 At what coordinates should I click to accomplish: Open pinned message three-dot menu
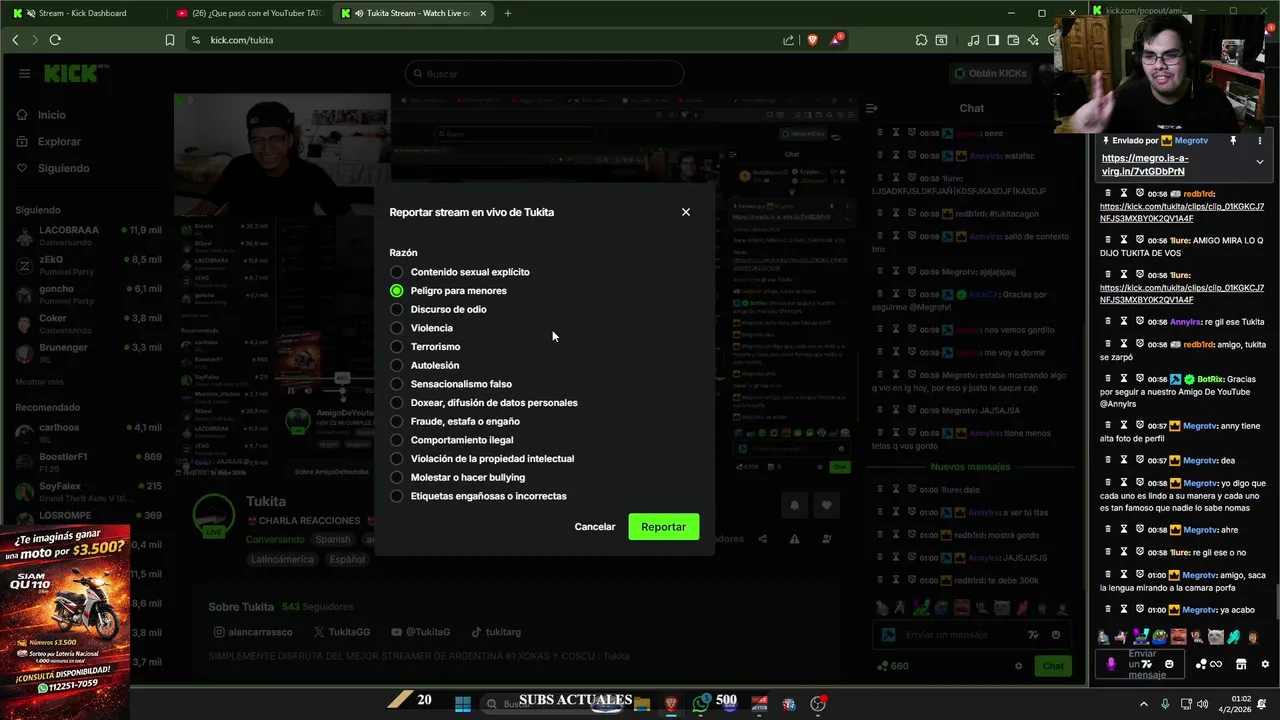1260,141
